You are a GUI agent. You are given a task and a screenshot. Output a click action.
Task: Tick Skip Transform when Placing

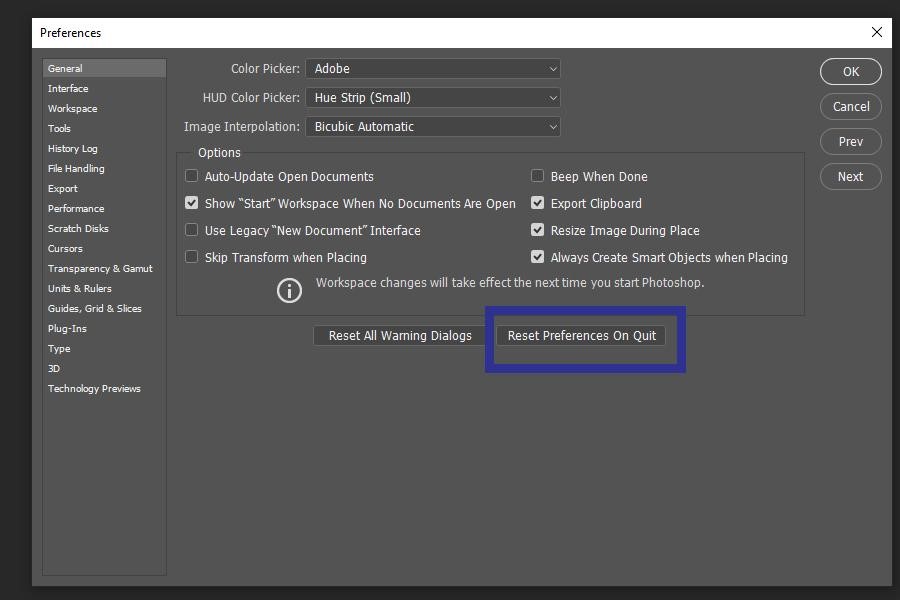[x=191, y=257]
